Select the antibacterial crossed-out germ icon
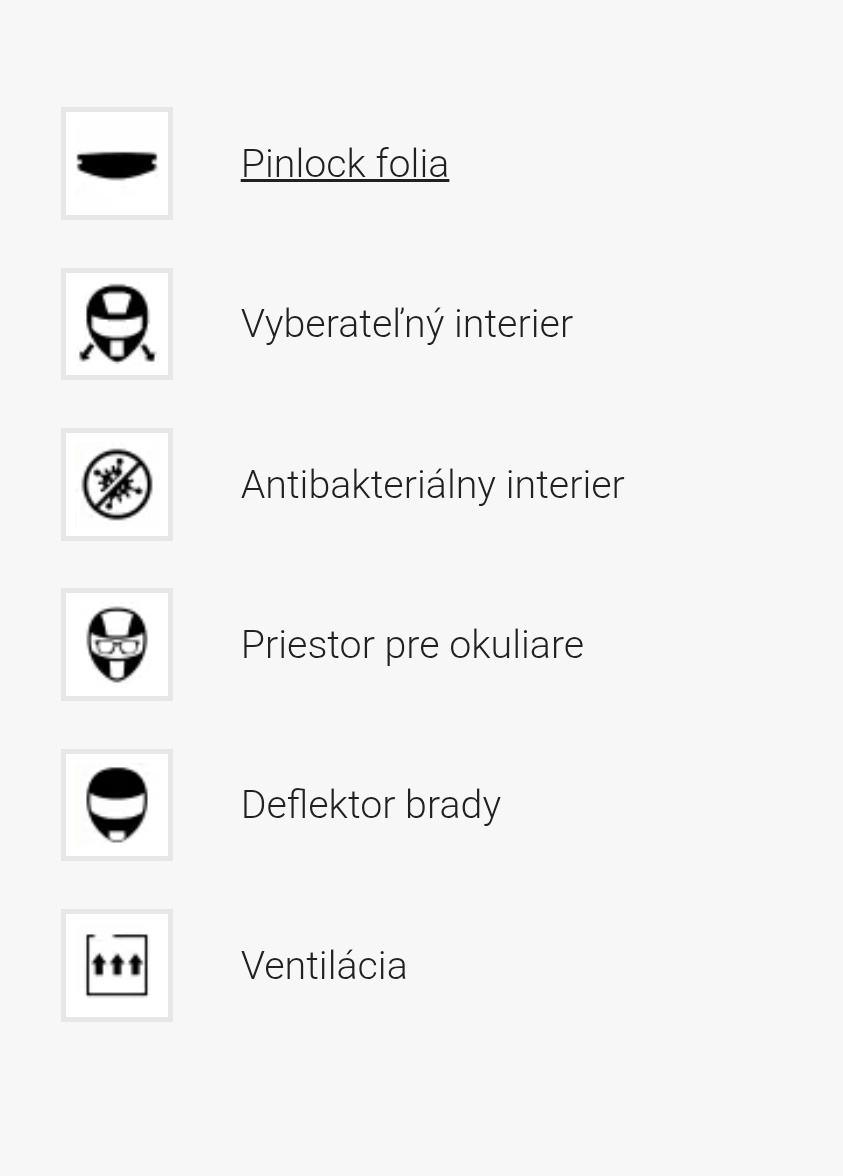The image size is (843, 1176). coord(117,485)
